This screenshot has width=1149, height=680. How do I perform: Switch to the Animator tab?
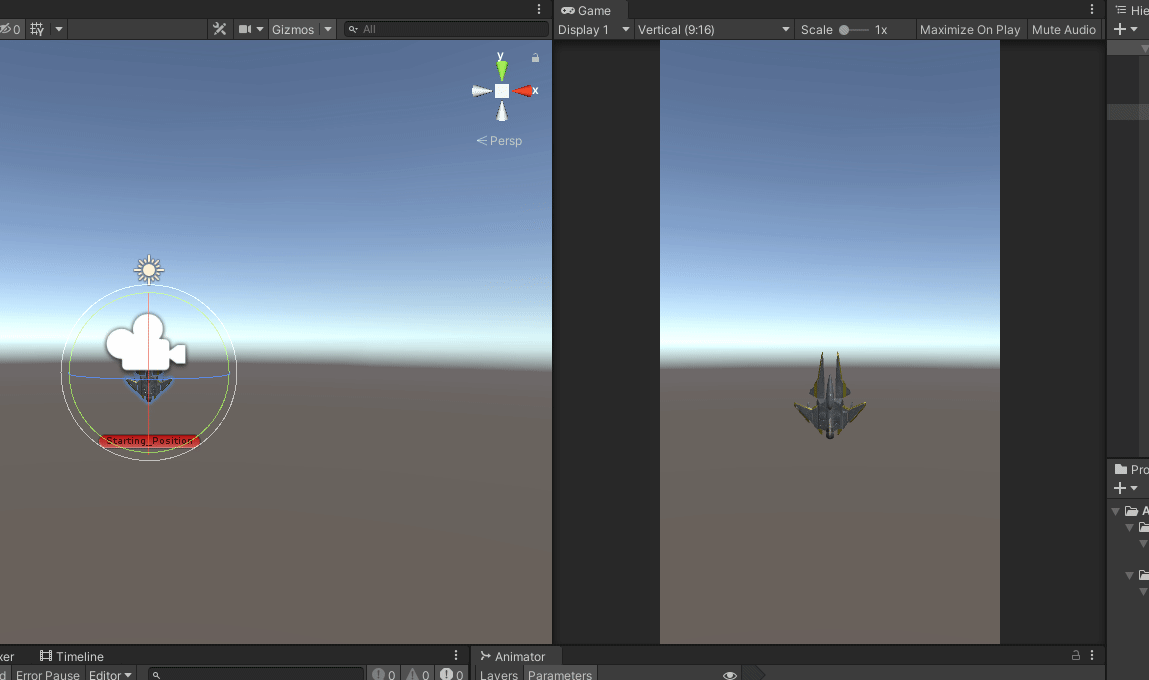(x=513, y=656)
